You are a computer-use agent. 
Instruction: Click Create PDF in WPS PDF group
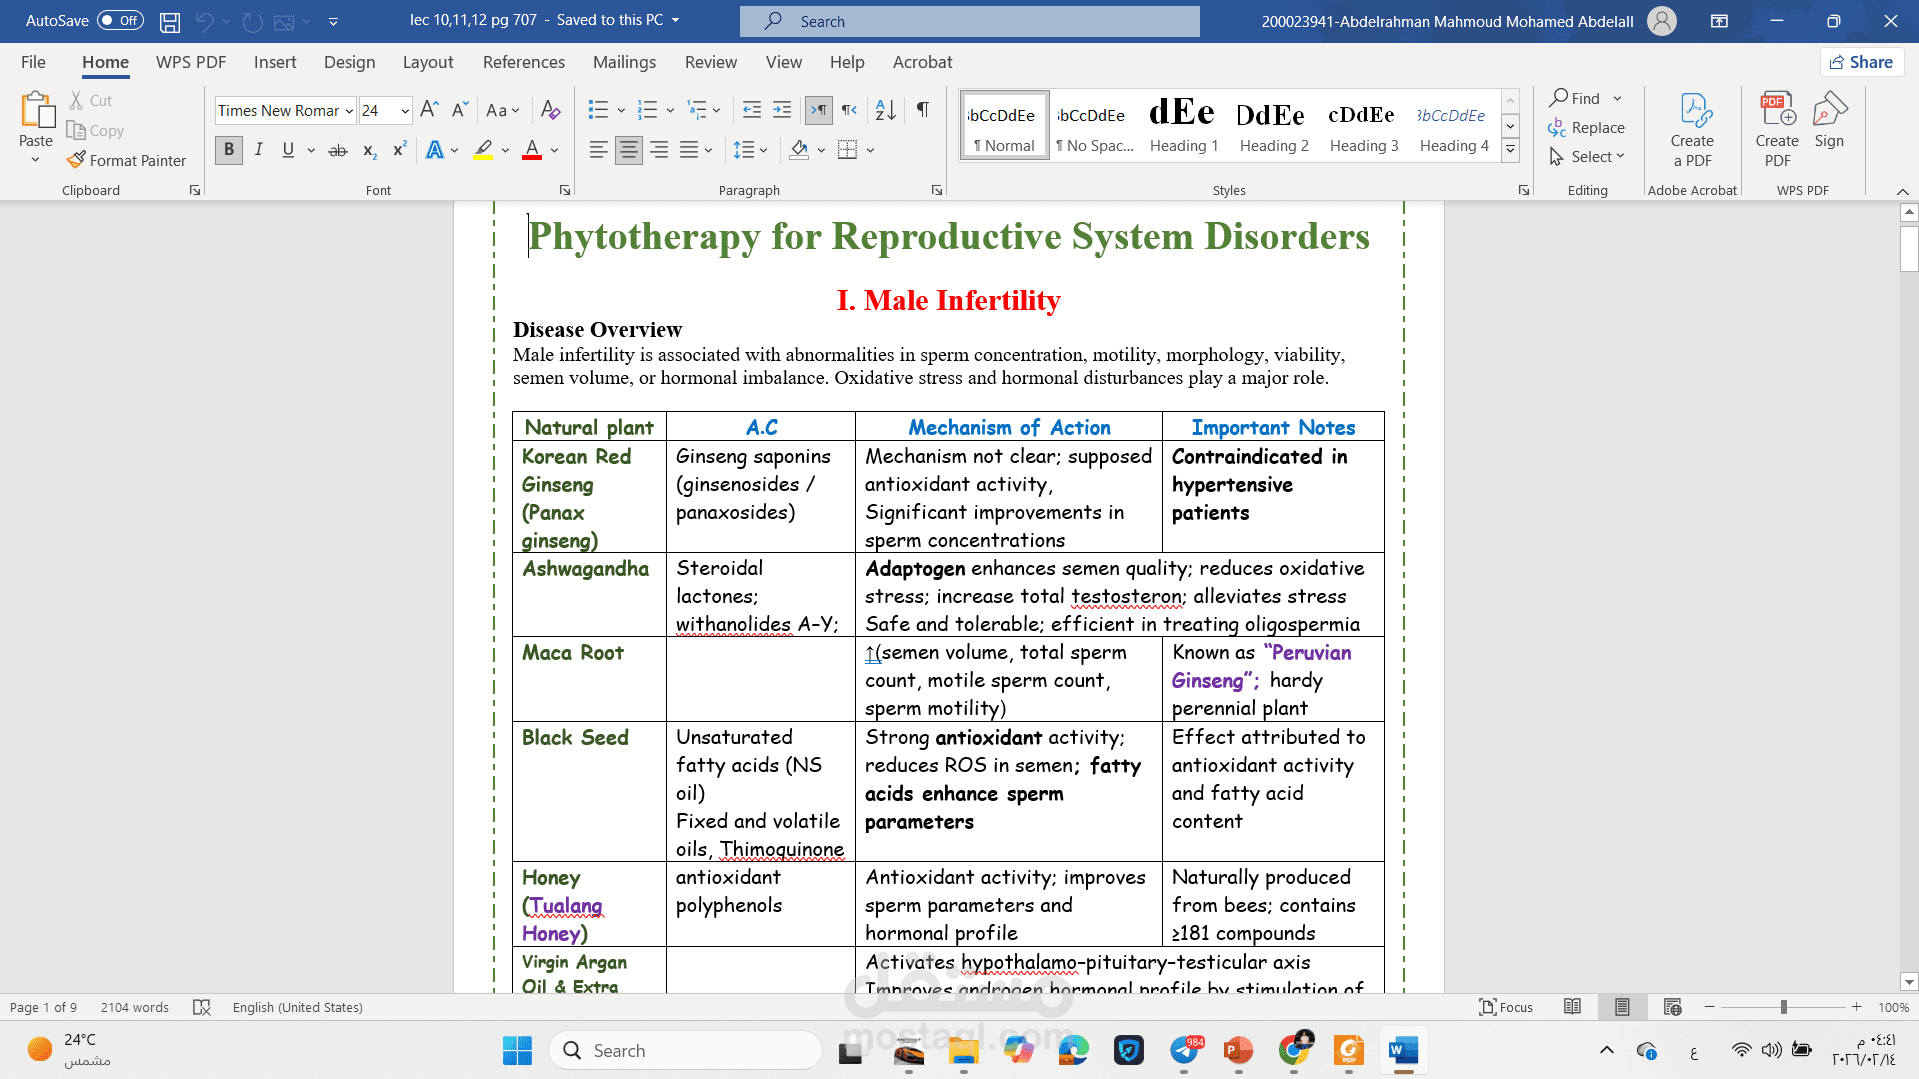click(1777, 130)
